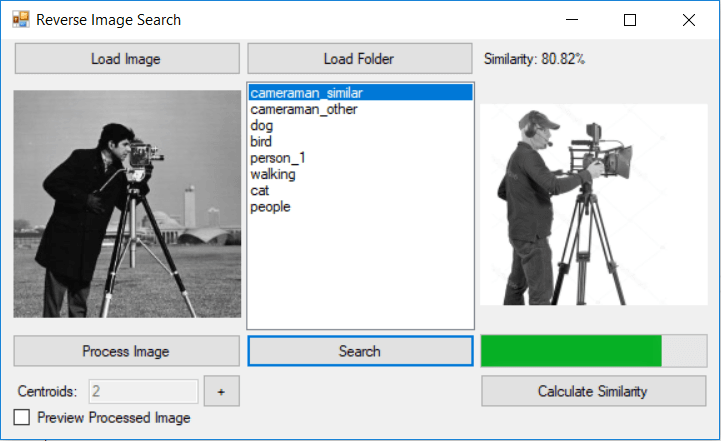Increase centroids with the plus button
Viewport: 721px width, 441px height.
coord(221,391)
